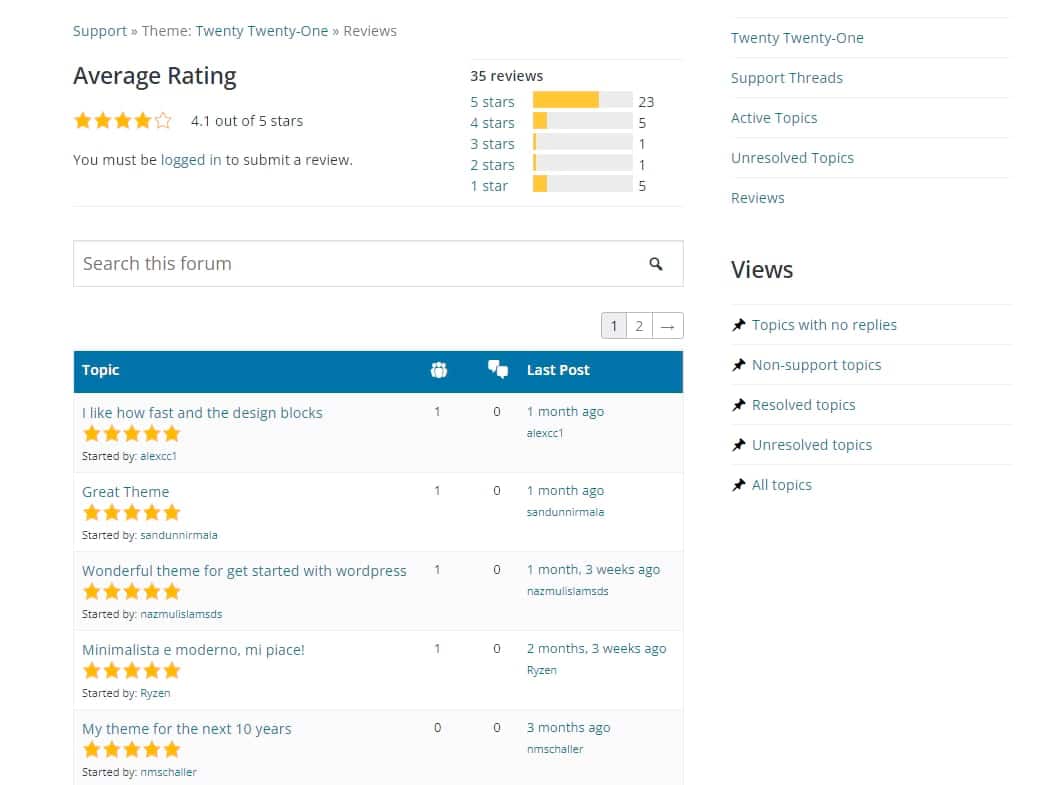
Task: Click the pin icon next to "Resolved topics"
Action: [x=738, y=404]
